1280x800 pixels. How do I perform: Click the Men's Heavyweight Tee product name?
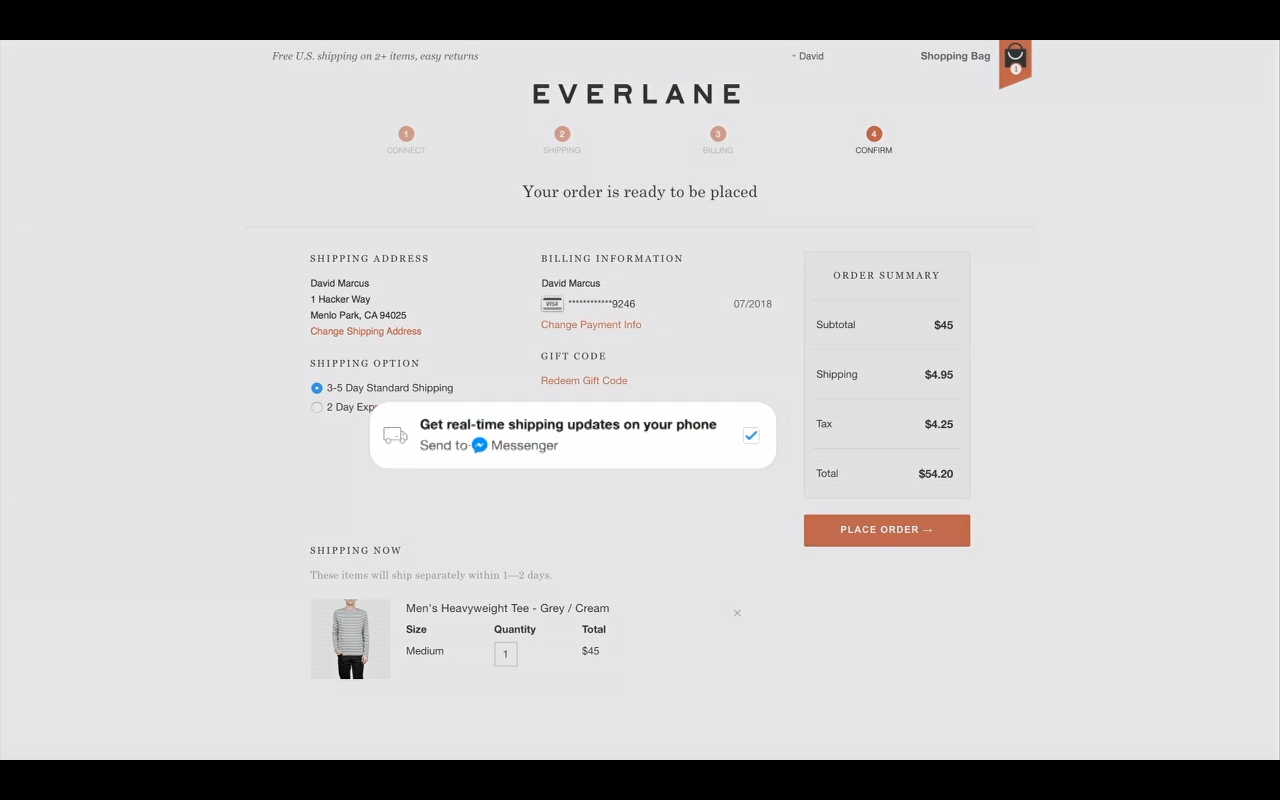click(507, 608)
